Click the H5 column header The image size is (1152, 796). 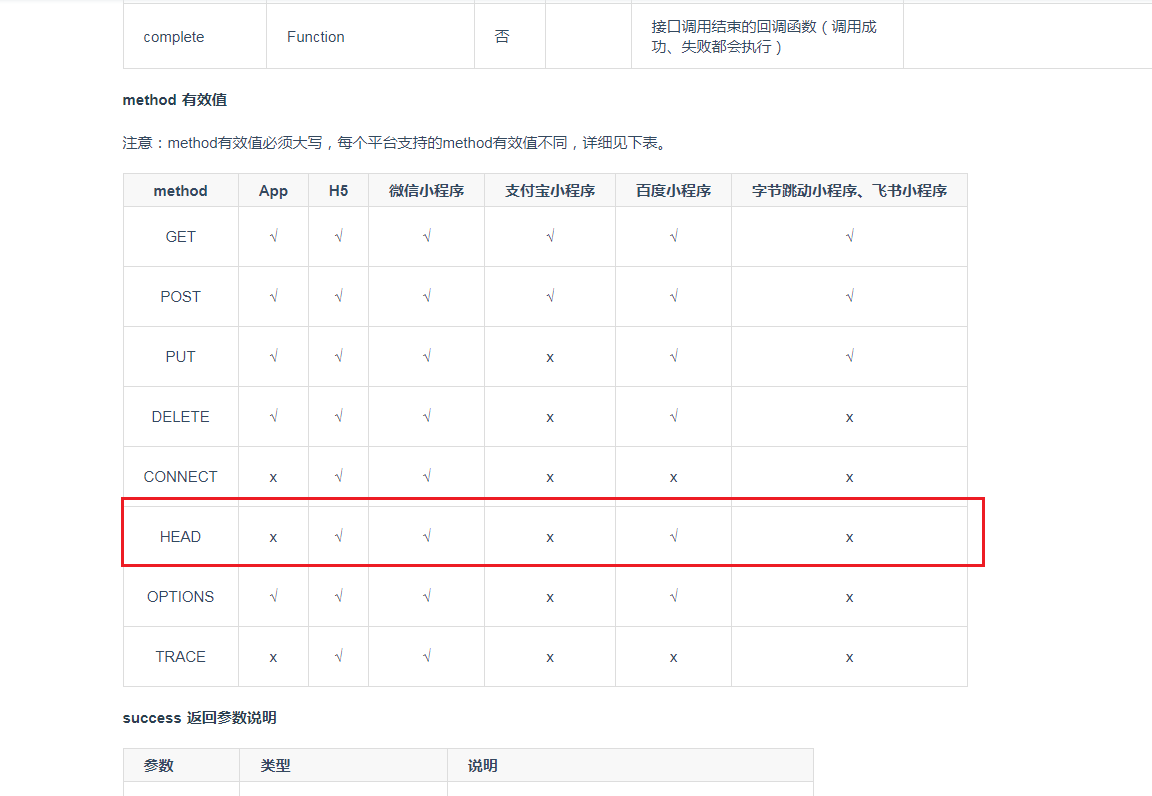pyautogui.click(x=338, y=191)
